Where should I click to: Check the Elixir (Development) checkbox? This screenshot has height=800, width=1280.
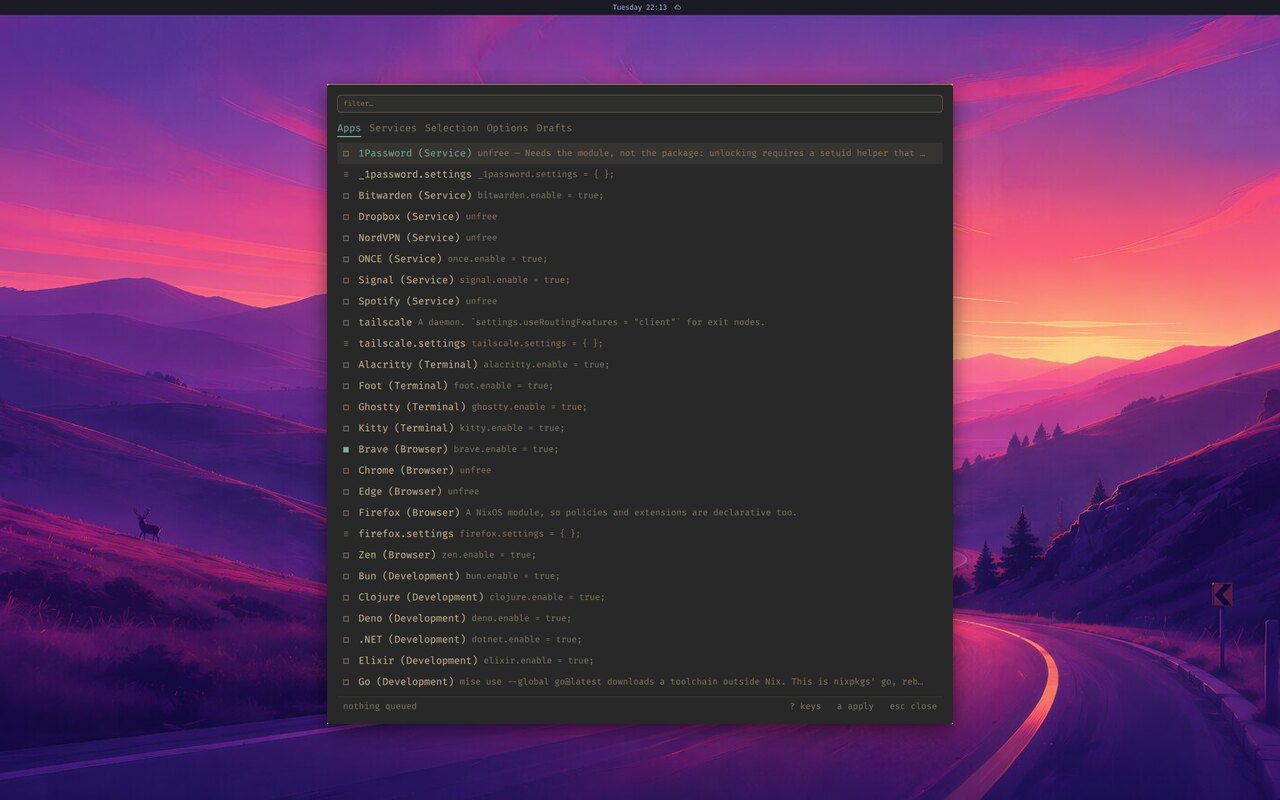tap(346, 661)
